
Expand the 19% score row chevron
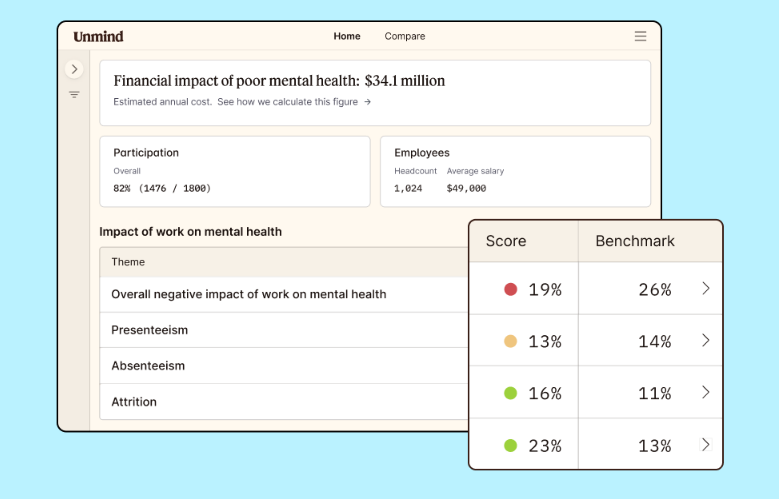pos(706,289)
